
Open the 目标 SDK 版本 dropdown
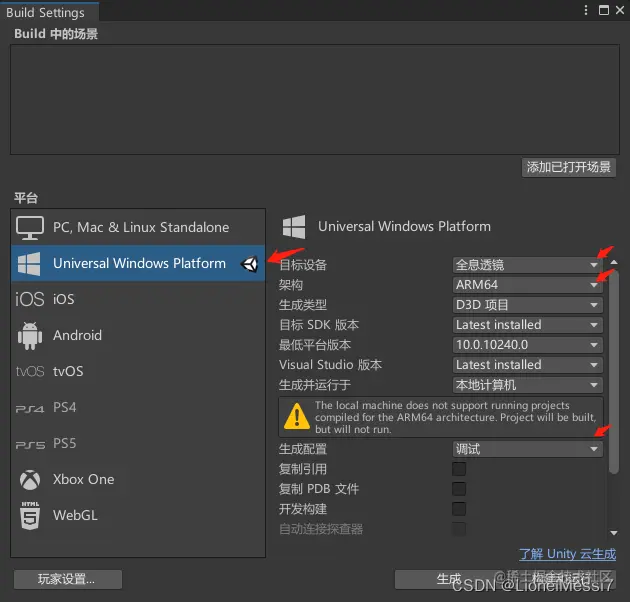coord(527,325)
